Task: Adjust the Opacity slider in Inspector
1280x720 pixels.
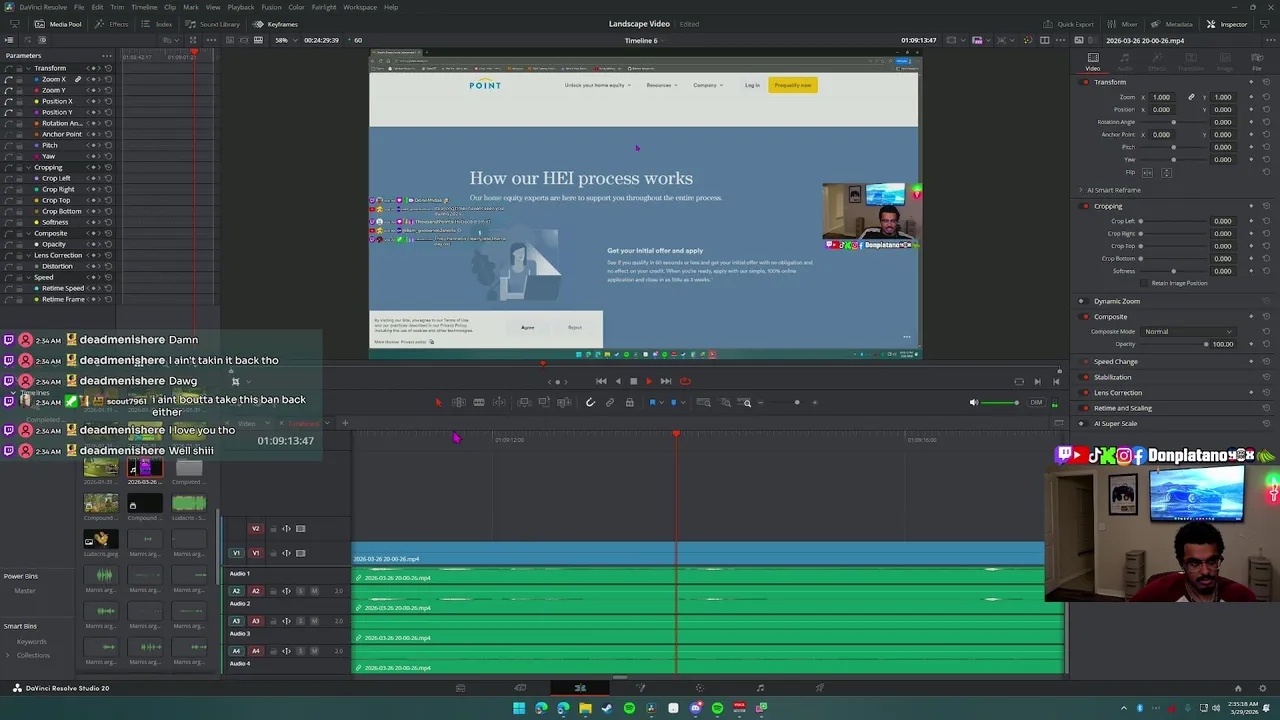Action: click(1174, 344)
